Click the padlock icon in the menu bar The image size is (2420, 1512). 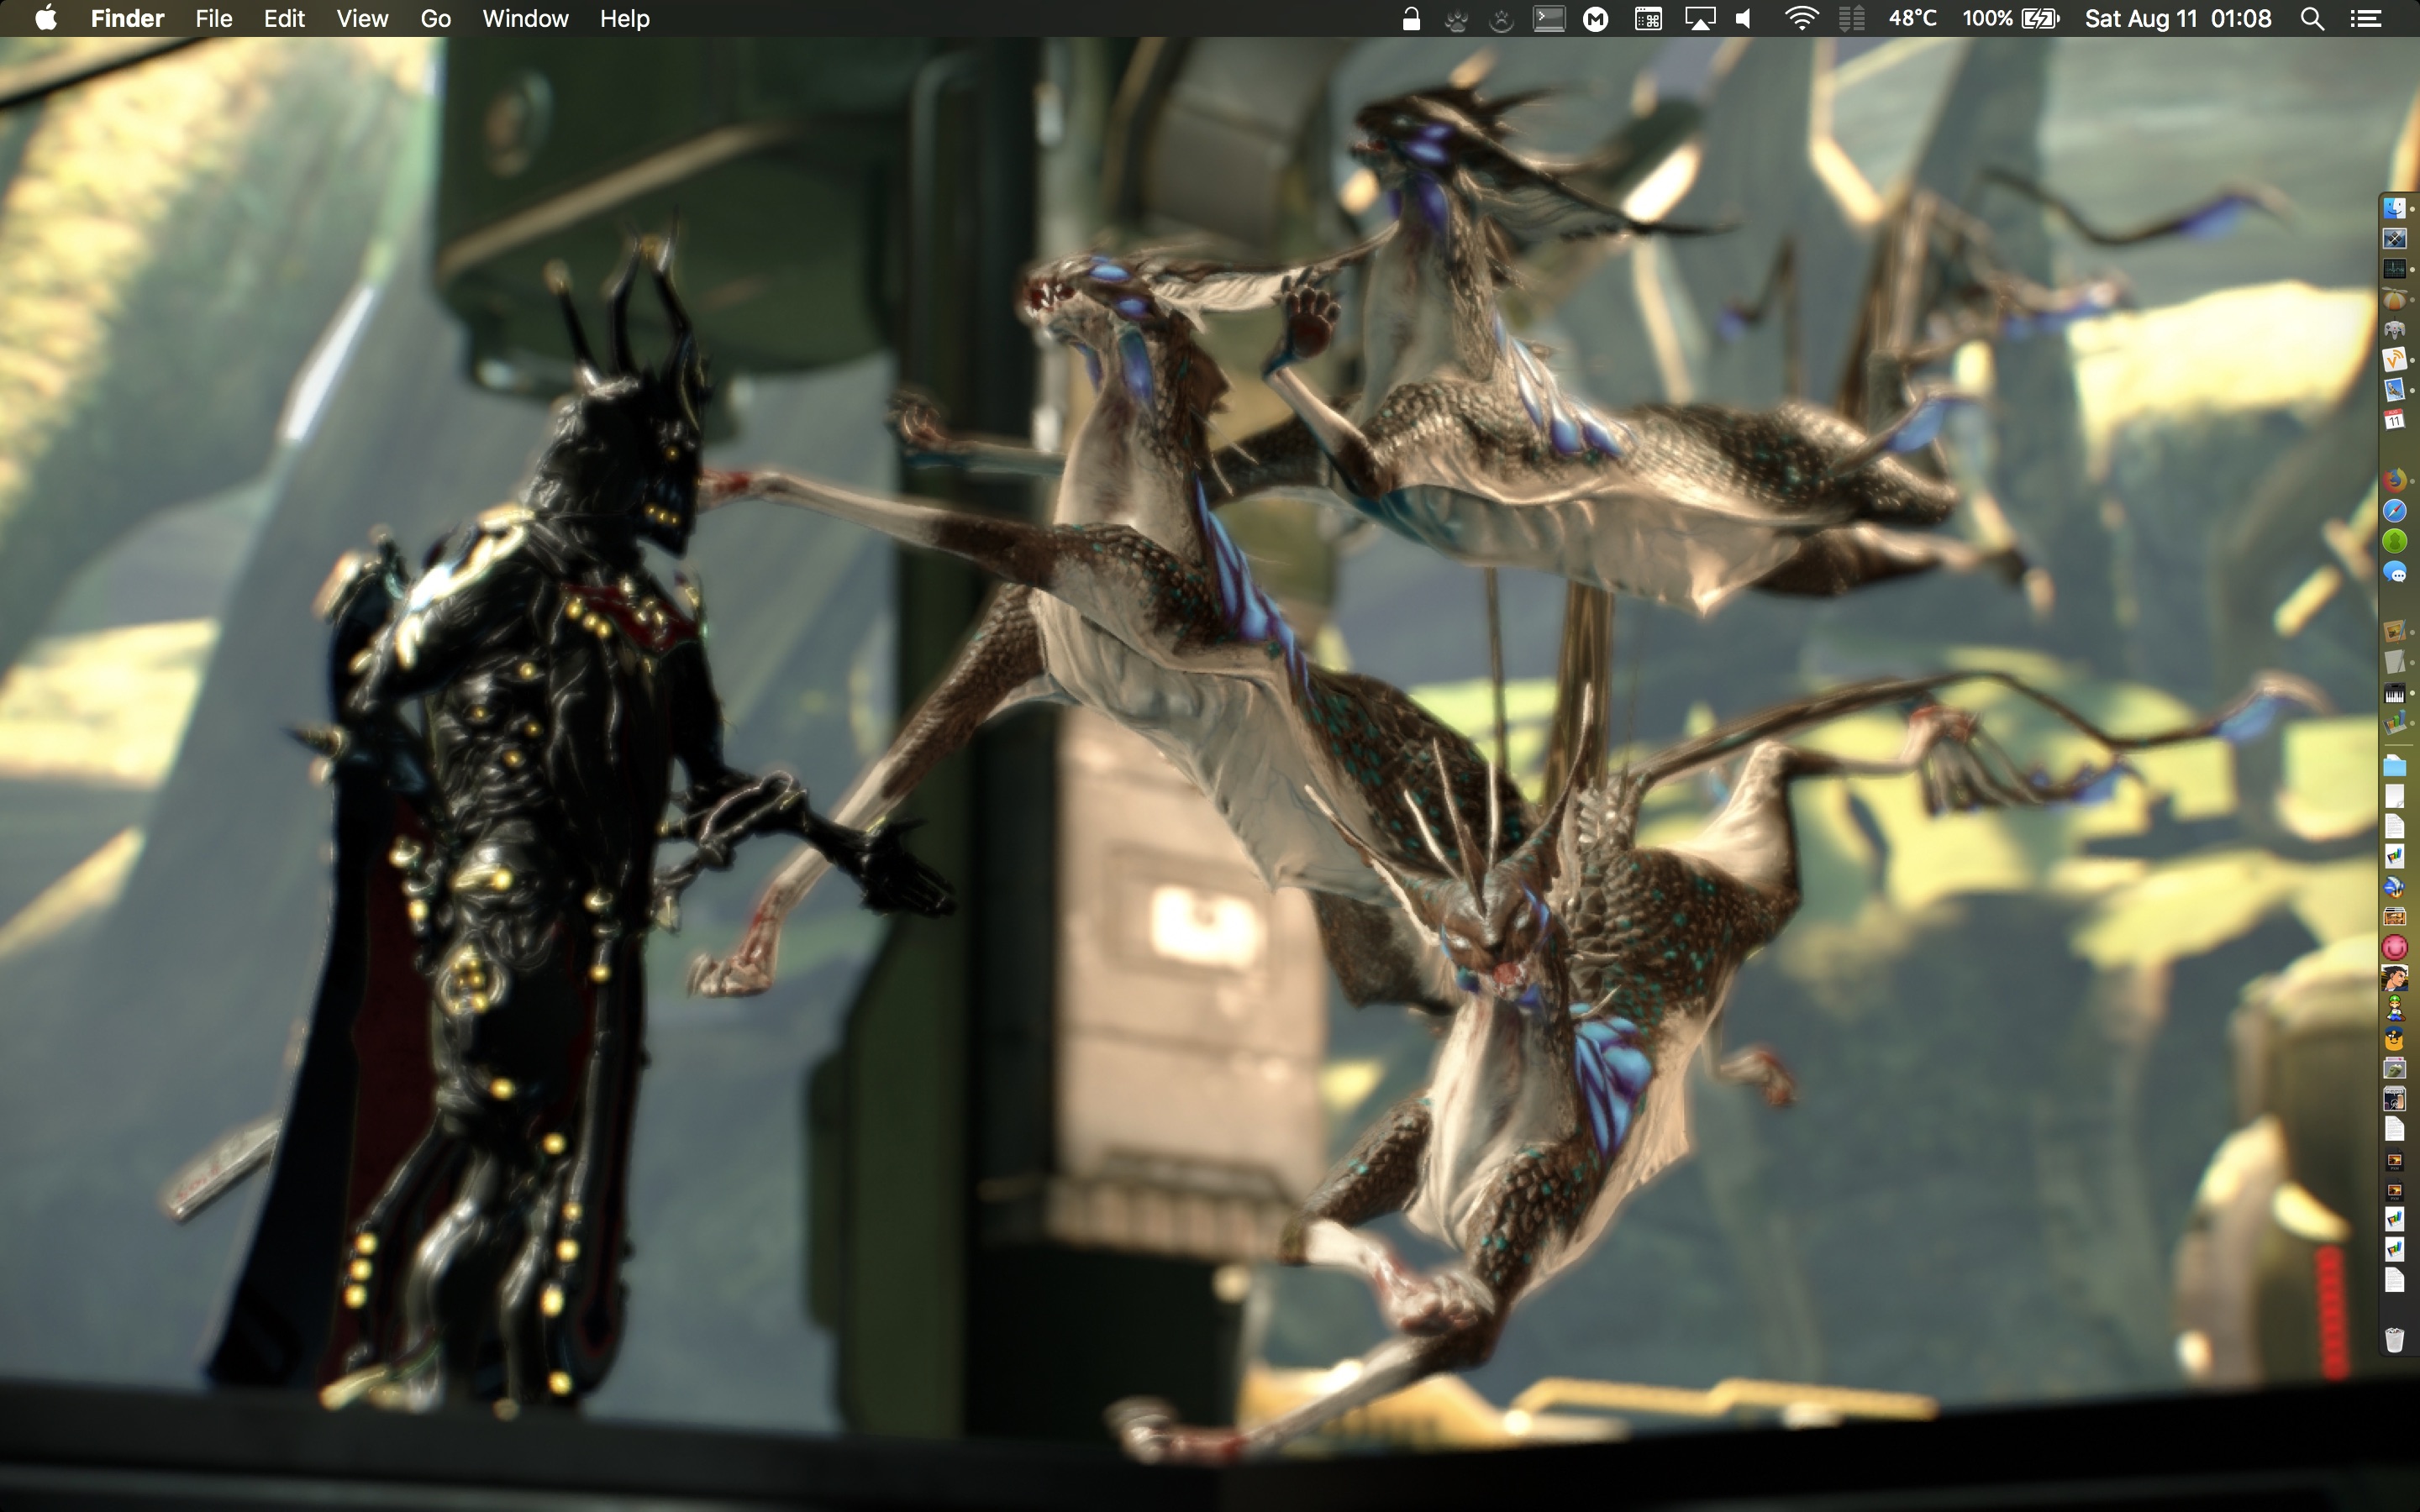[1411, 18]
